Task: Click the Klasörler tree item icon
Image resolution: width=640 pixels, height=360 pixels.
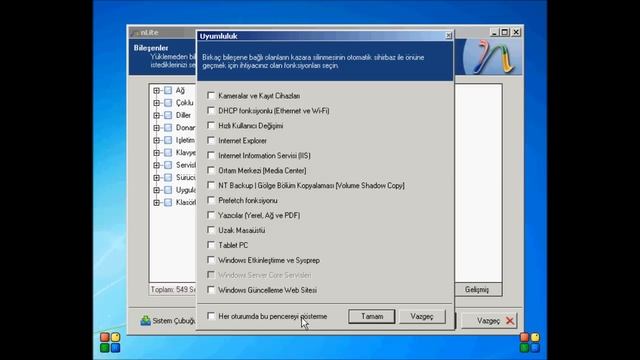Action: point(168,202)
